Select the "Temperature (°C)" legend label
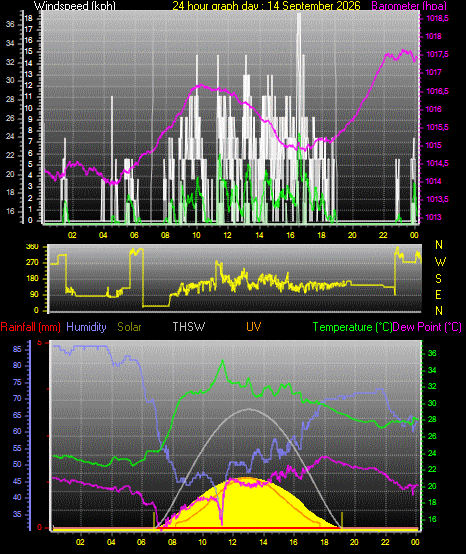 point(353,327)
